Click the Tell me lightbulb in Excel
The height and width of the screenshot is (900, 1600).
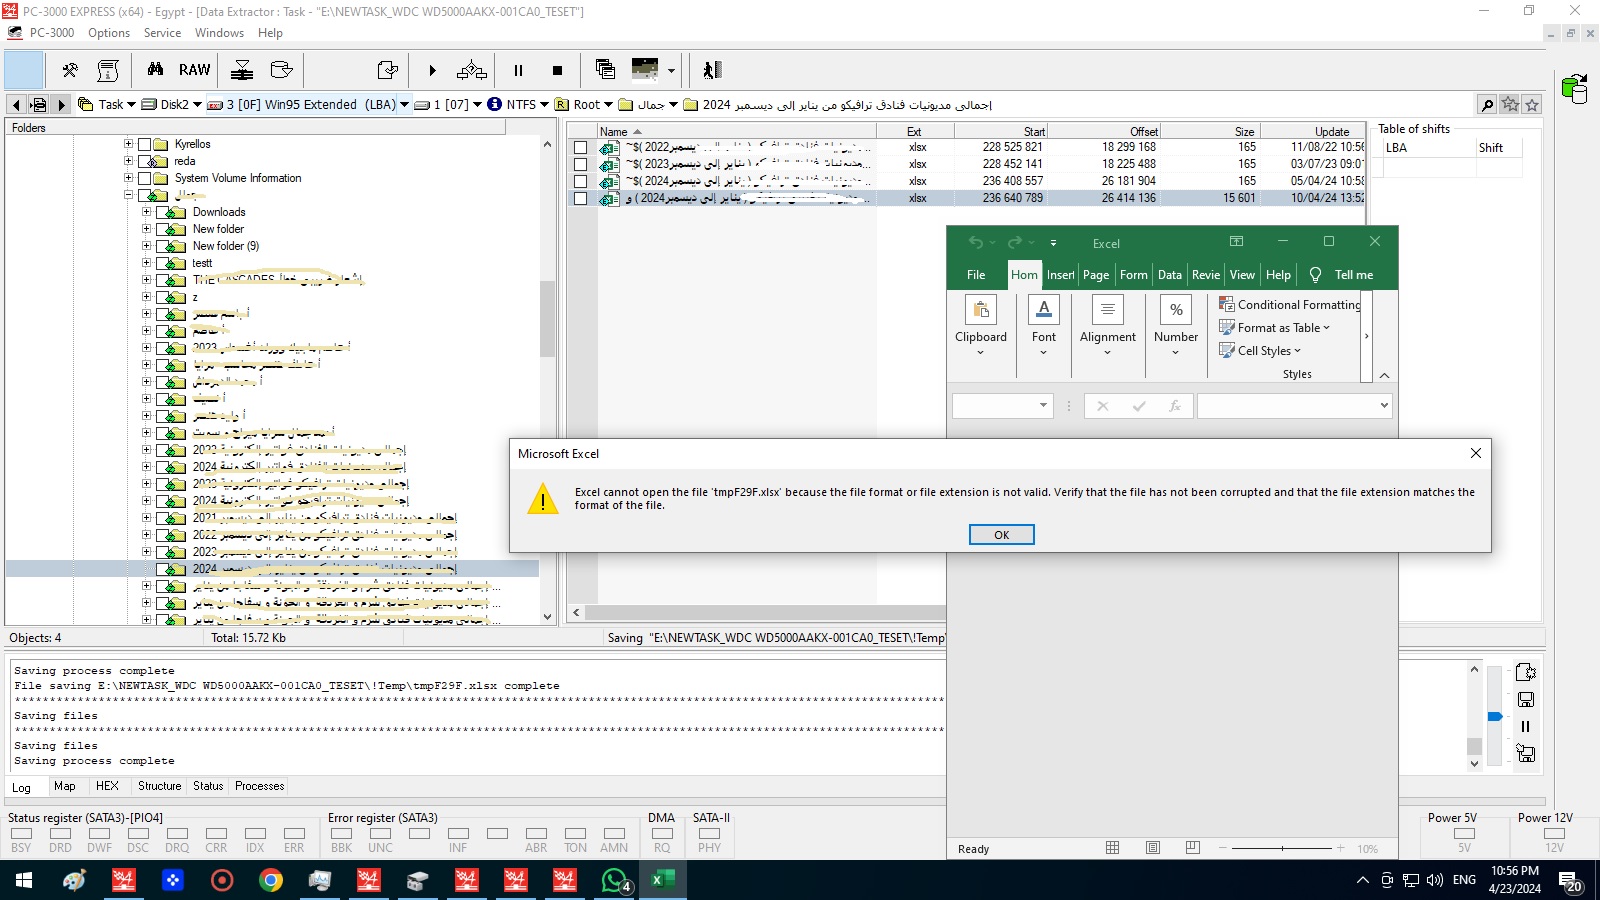(x=1315, y=275)
